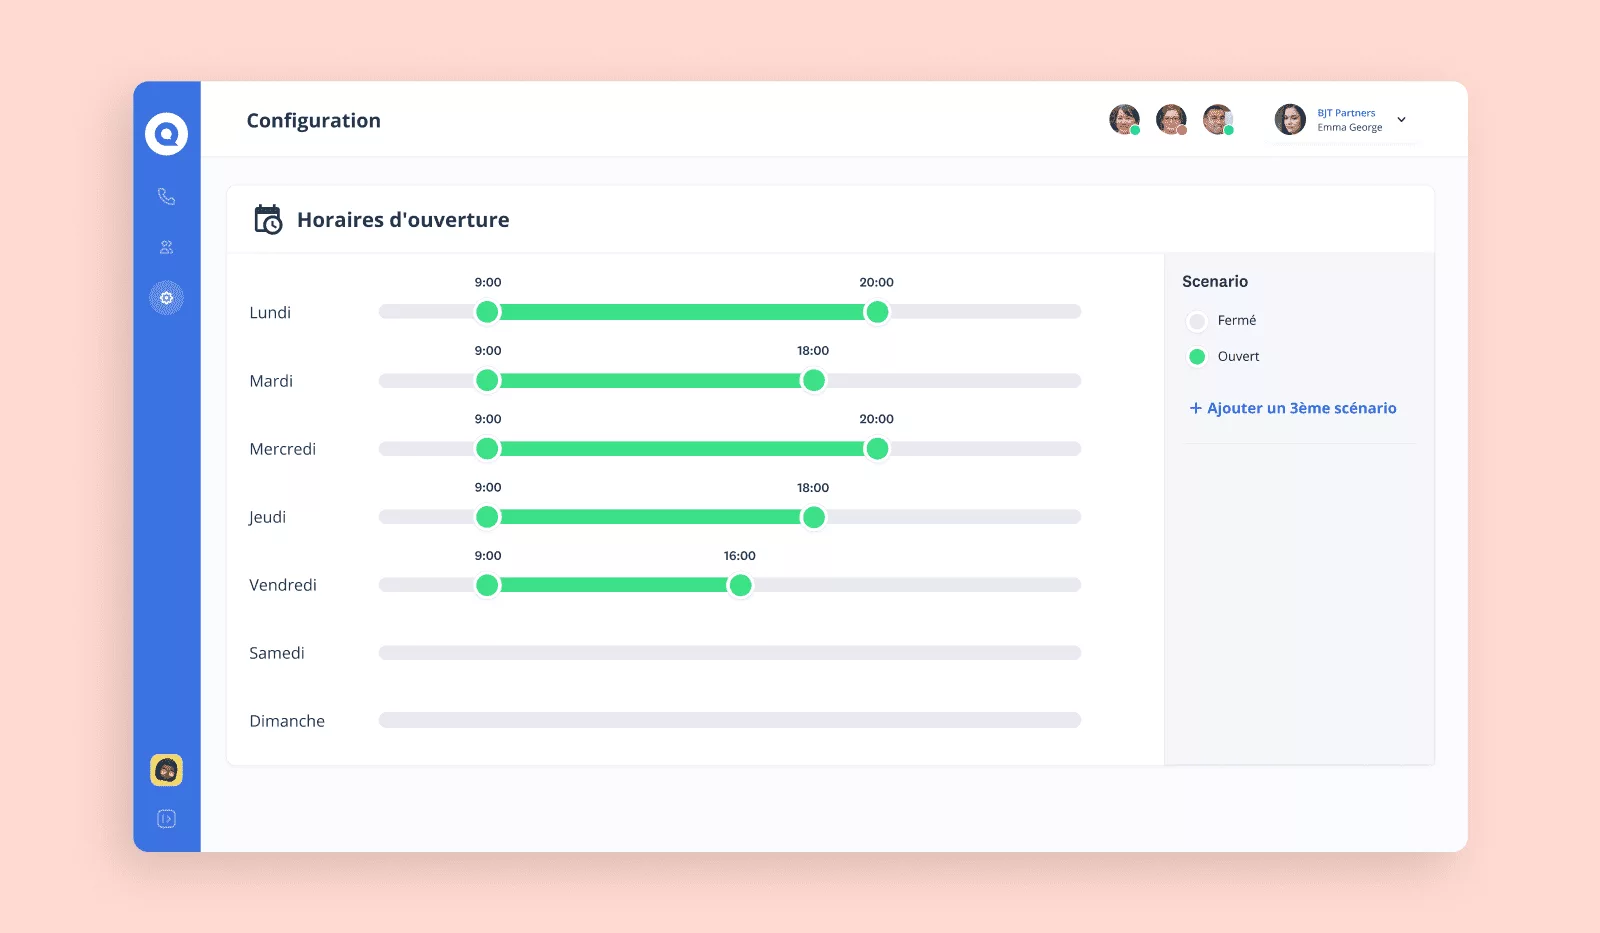Click the Ouvert scenario label
Screen dimensions: 1600x933
(1238, 357)
